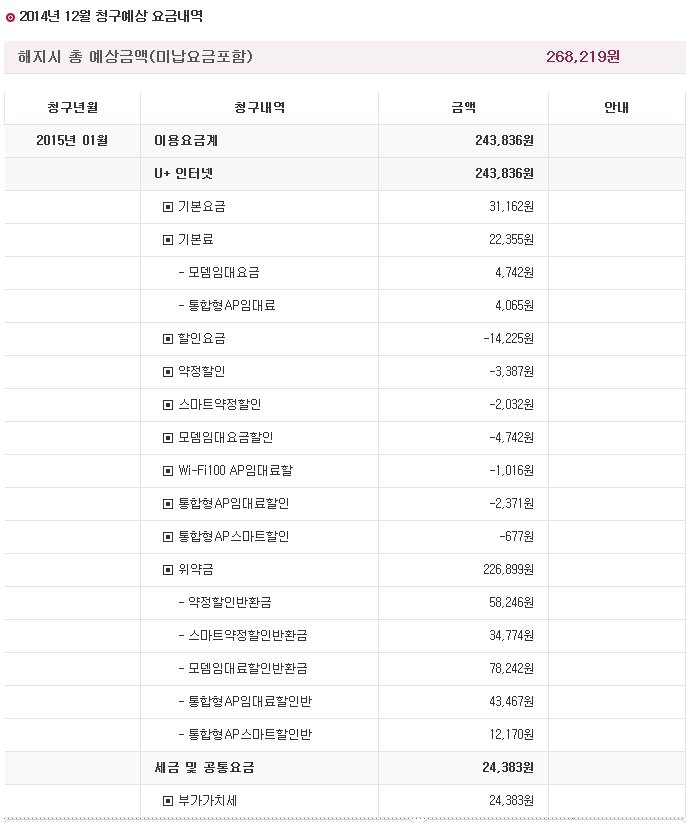
Task: Collapse the 기본료 item group
Action: pyautogui.click(x=168, y=240)
